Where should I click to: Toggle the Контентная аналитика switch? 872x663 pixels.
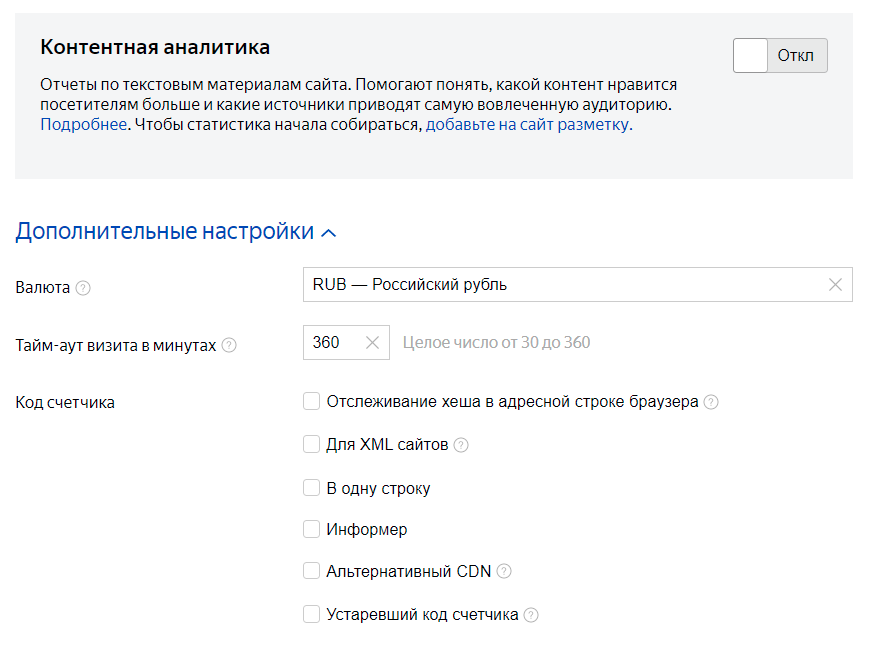[x=780, y=56]
